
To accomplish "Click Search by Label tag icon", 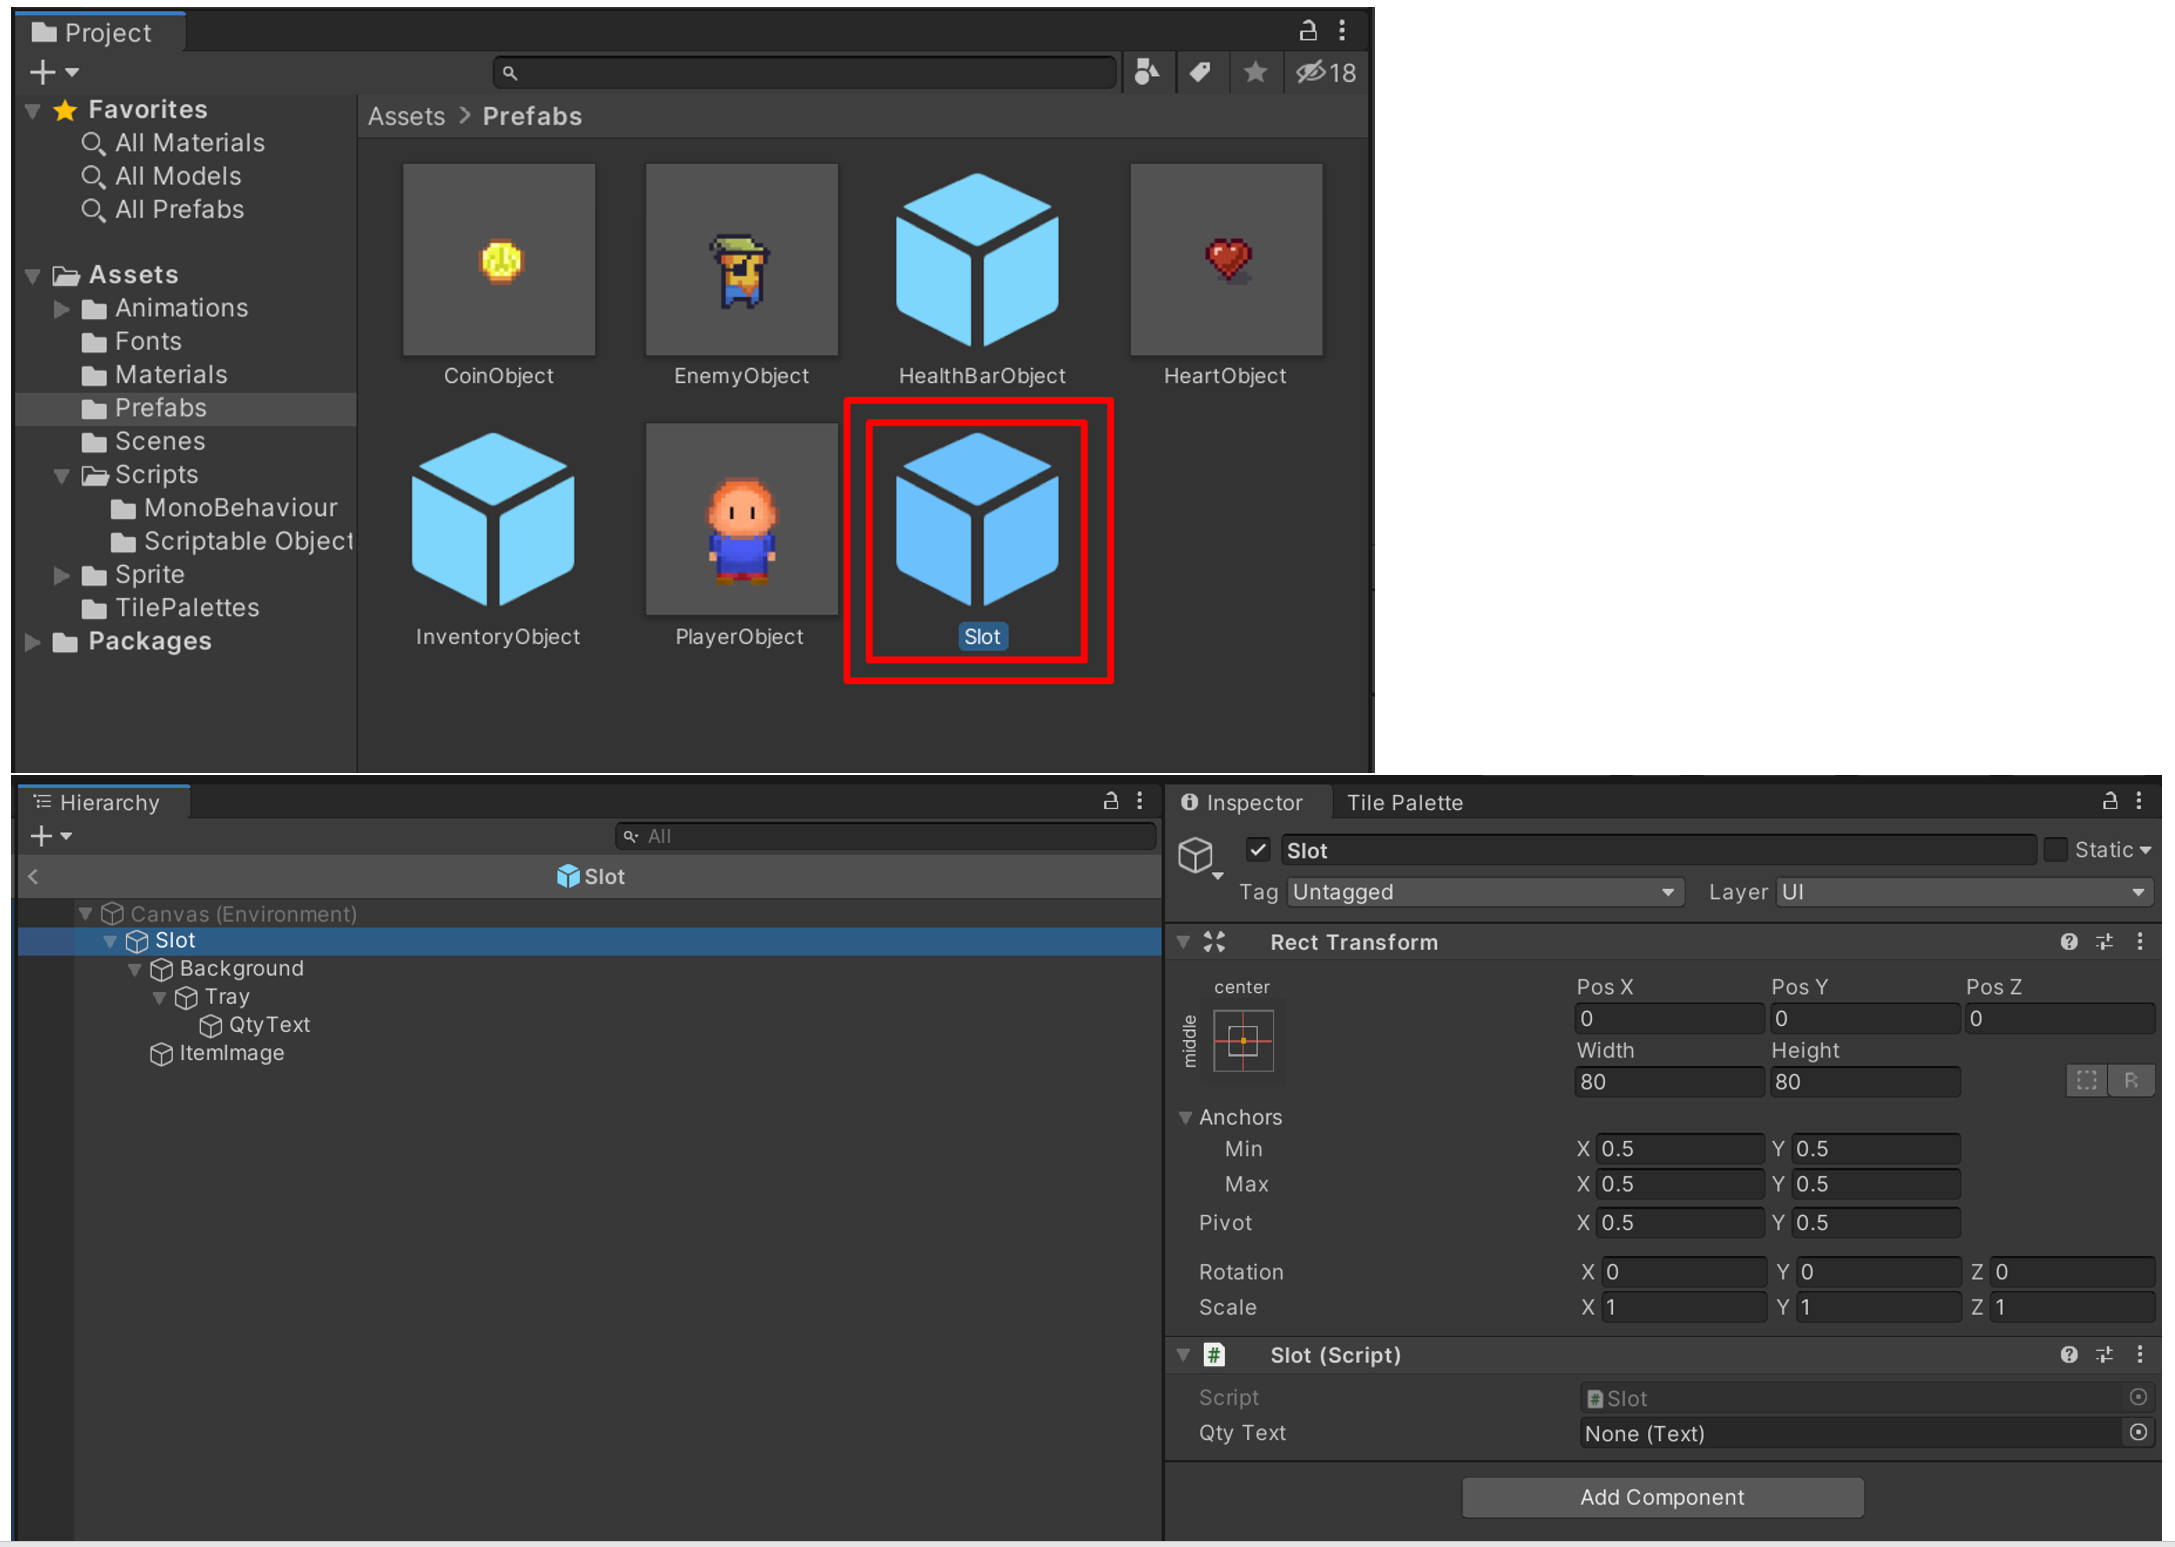I will pos(1201,72).
